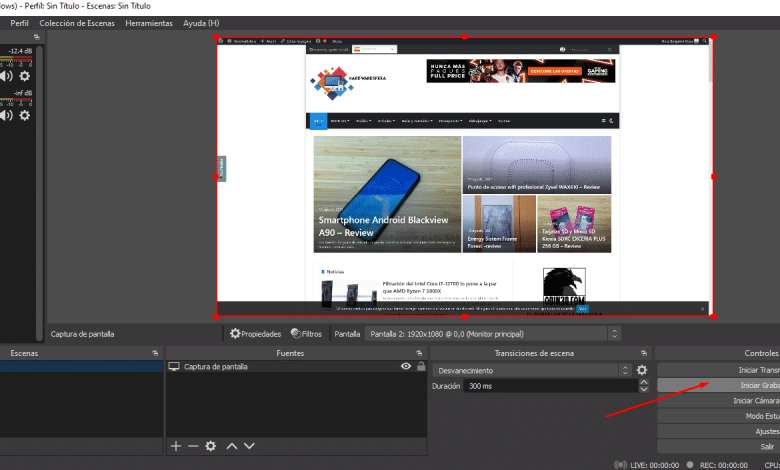The width and height of the screenshot is (780, 470).
Task: Pop out the audio mixer dock
Action: coord(36,37)
